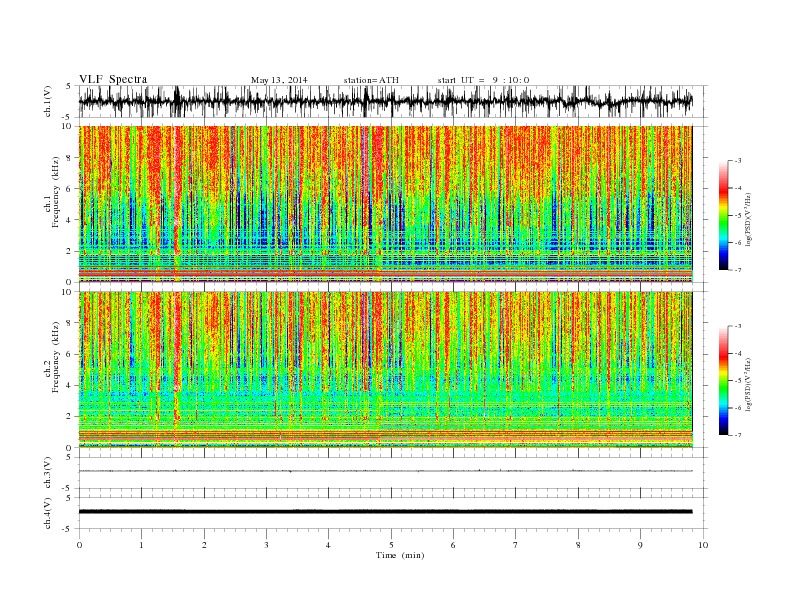Click the thick black ch.4 voltage trace
The height and width of the screenshot is (612, 792).
[385, 512]
